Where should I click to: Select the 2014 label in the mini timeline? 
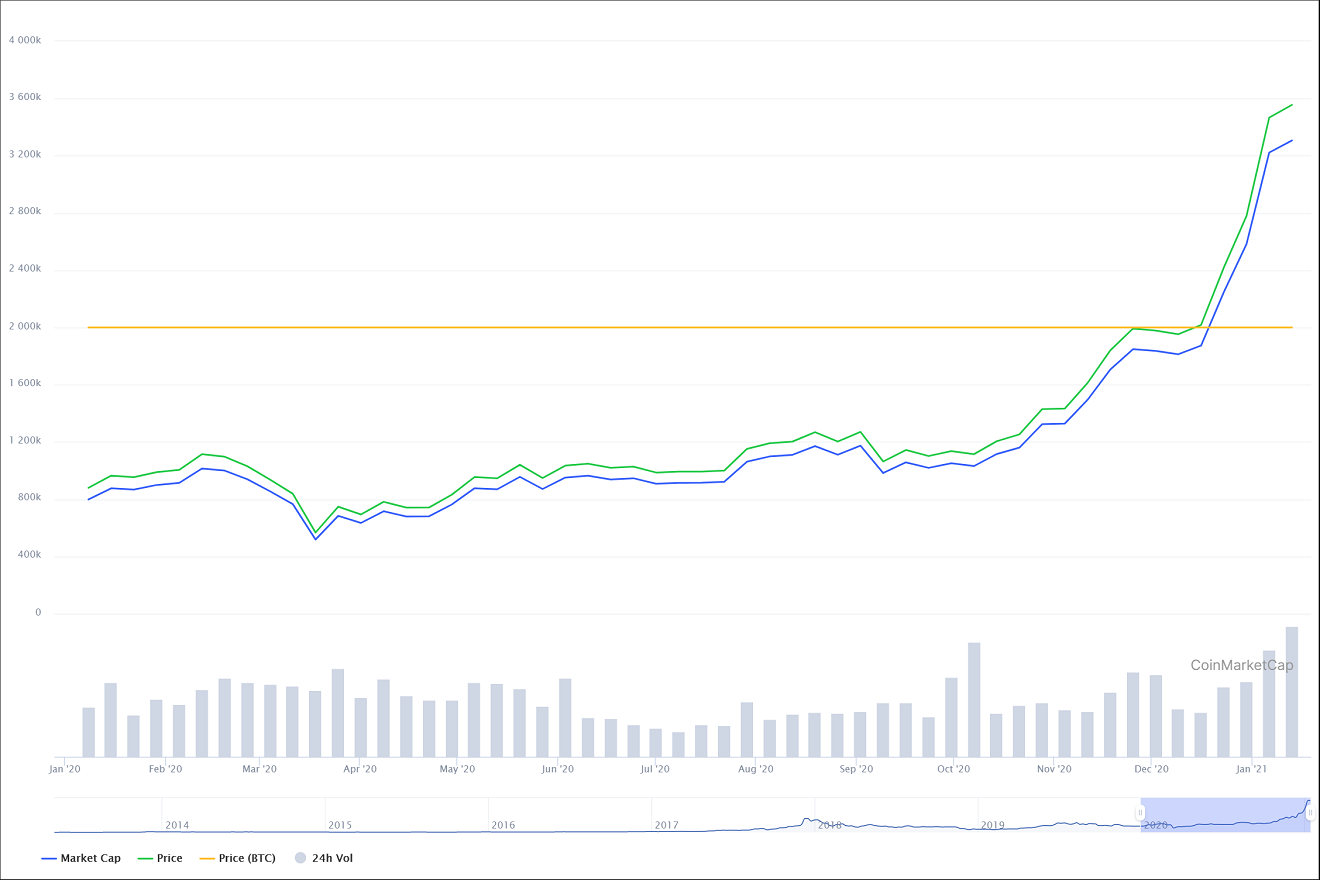pyautogui.click(x=178, y=825)
